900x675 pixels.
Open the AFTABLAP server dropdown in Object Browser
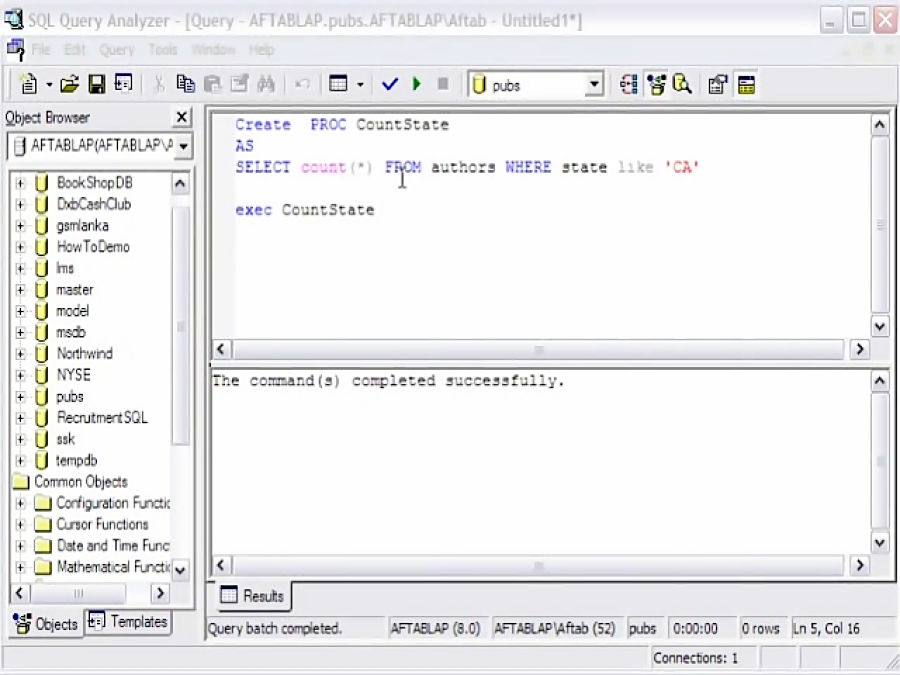tap(184, 146)
